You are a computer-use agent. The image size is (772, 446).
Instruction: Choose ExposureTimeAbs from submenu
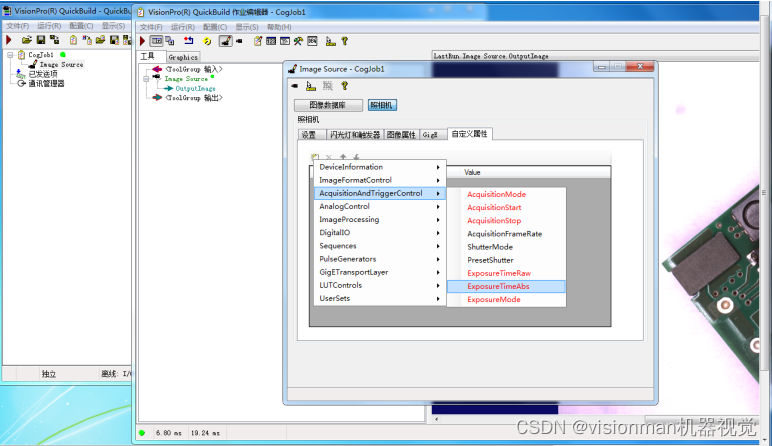(506, 287)
